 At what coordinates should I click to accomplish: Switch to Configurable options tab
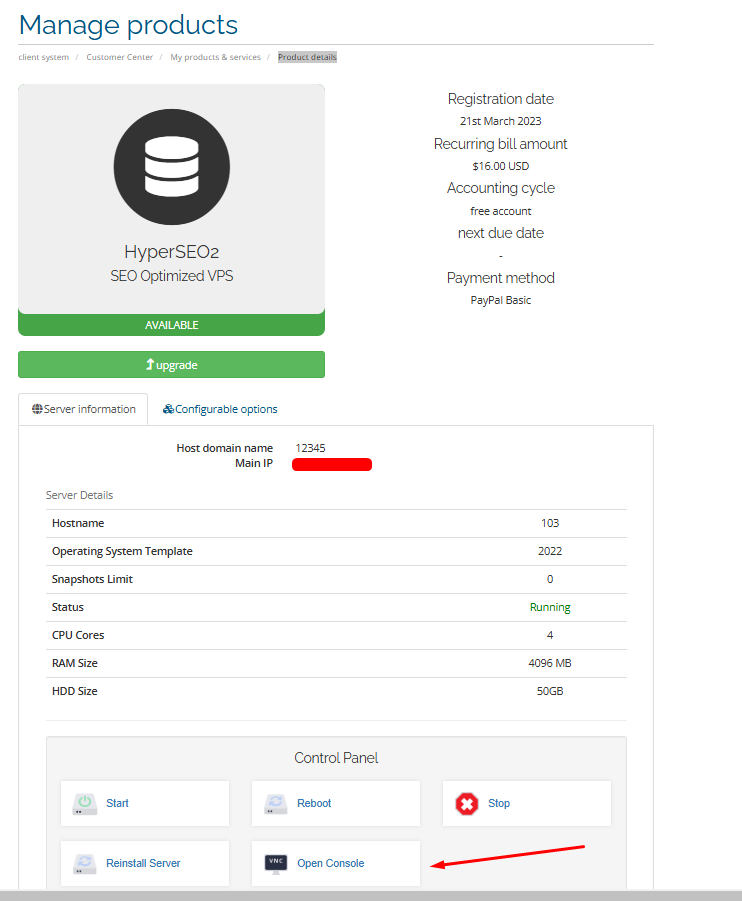[x=220, y=409]
